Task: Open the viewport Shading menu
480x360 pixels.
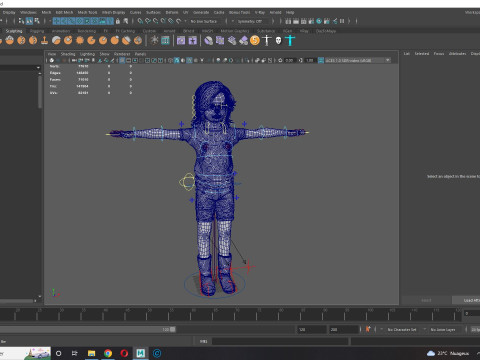Action: 68,54
